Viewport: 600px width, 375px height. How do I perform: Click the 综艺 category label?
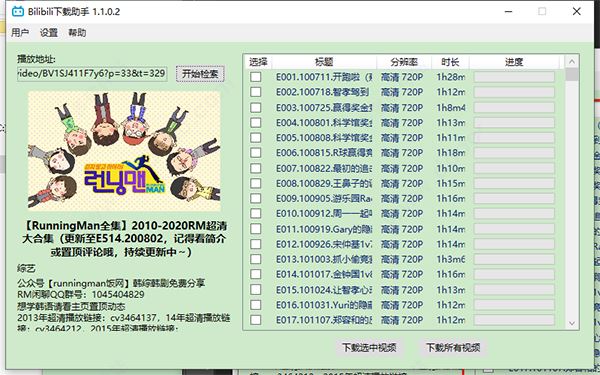[x=26, y=268]
